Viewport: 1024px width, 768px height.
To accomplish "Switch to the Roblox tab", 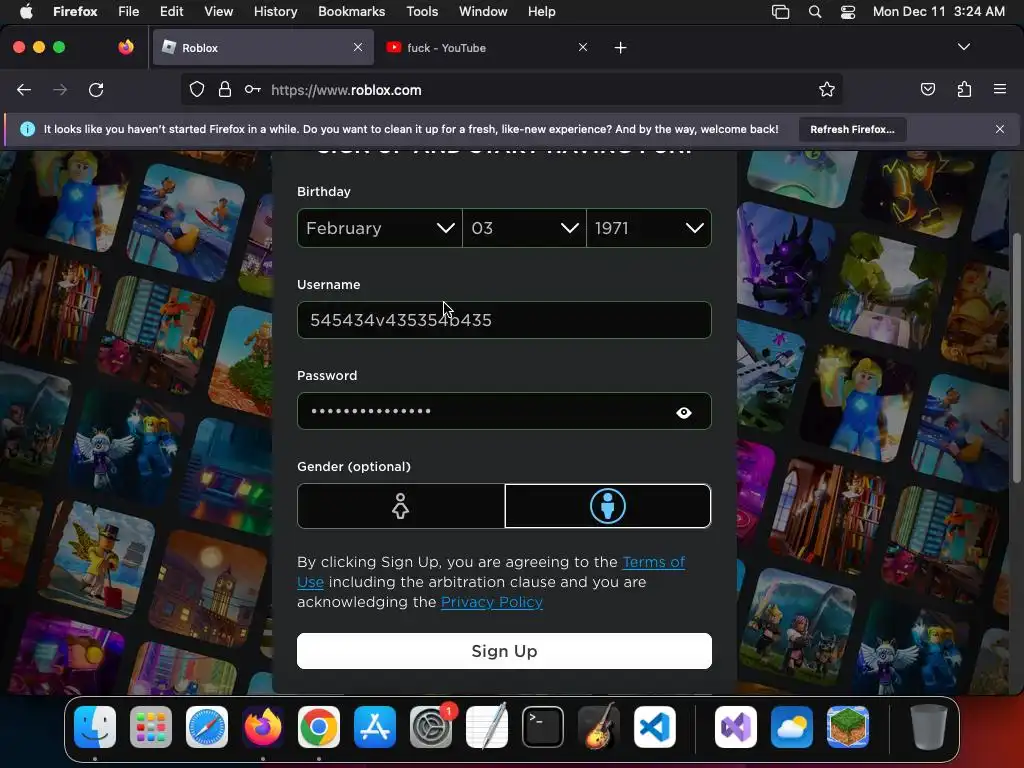I will point(263,48).
